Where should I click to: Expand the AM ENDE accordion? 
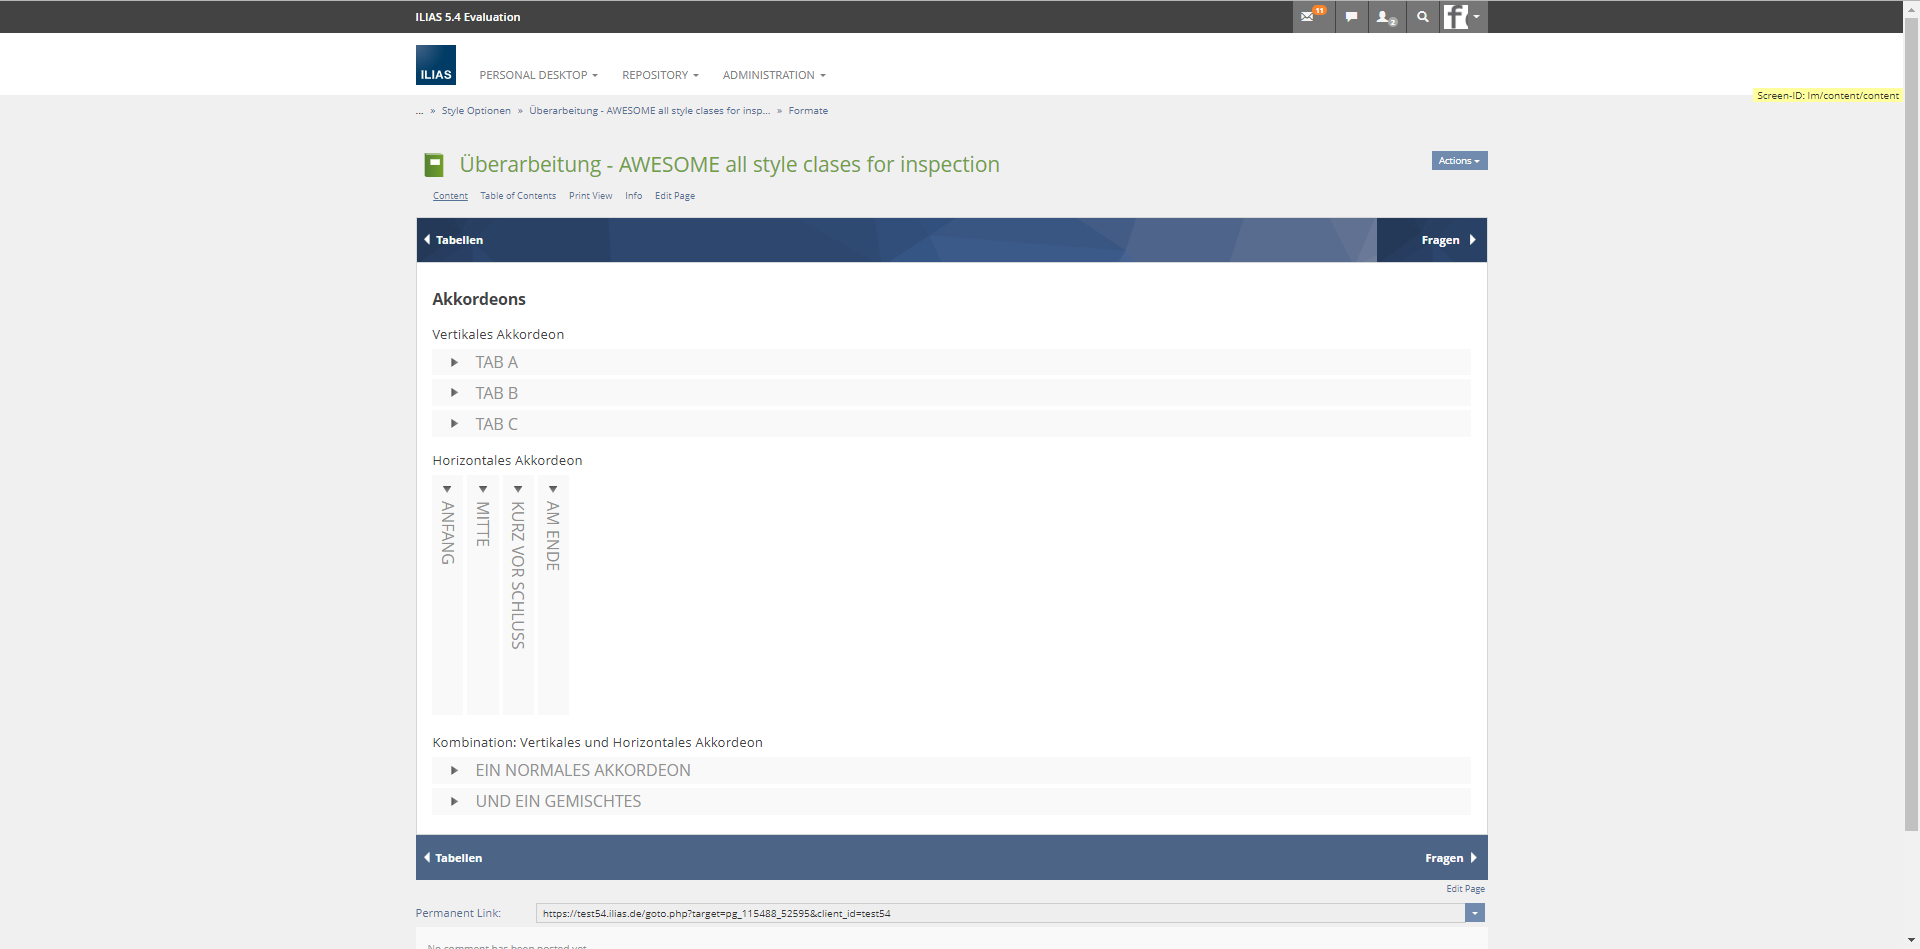click(553, 595)
